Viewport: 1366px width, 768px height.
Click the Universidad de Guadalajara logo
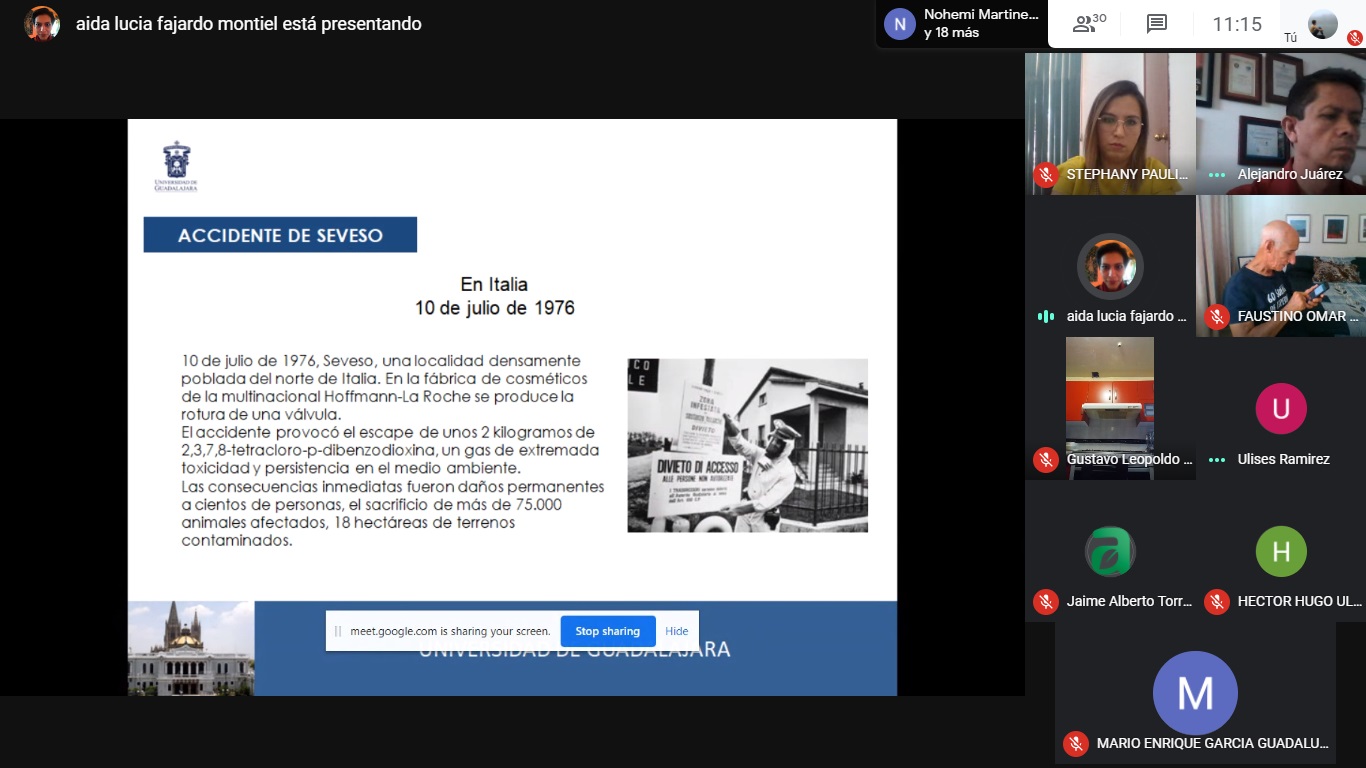pos(176,166)
